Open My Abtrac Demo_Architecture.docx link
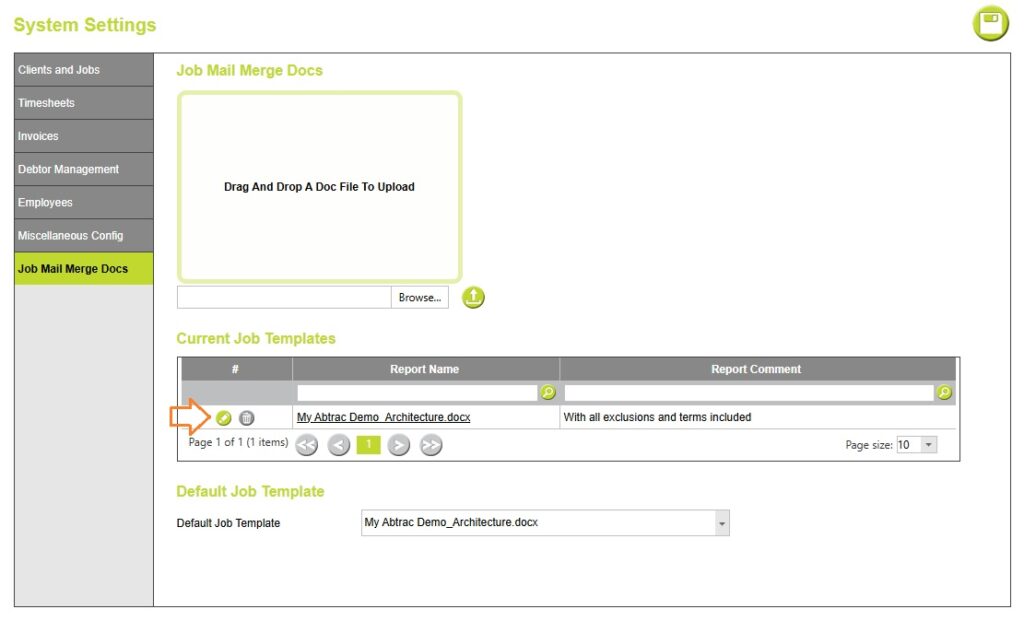Image resolution: width=1024 pixels, height=621 pixels. tap(383, 417)
